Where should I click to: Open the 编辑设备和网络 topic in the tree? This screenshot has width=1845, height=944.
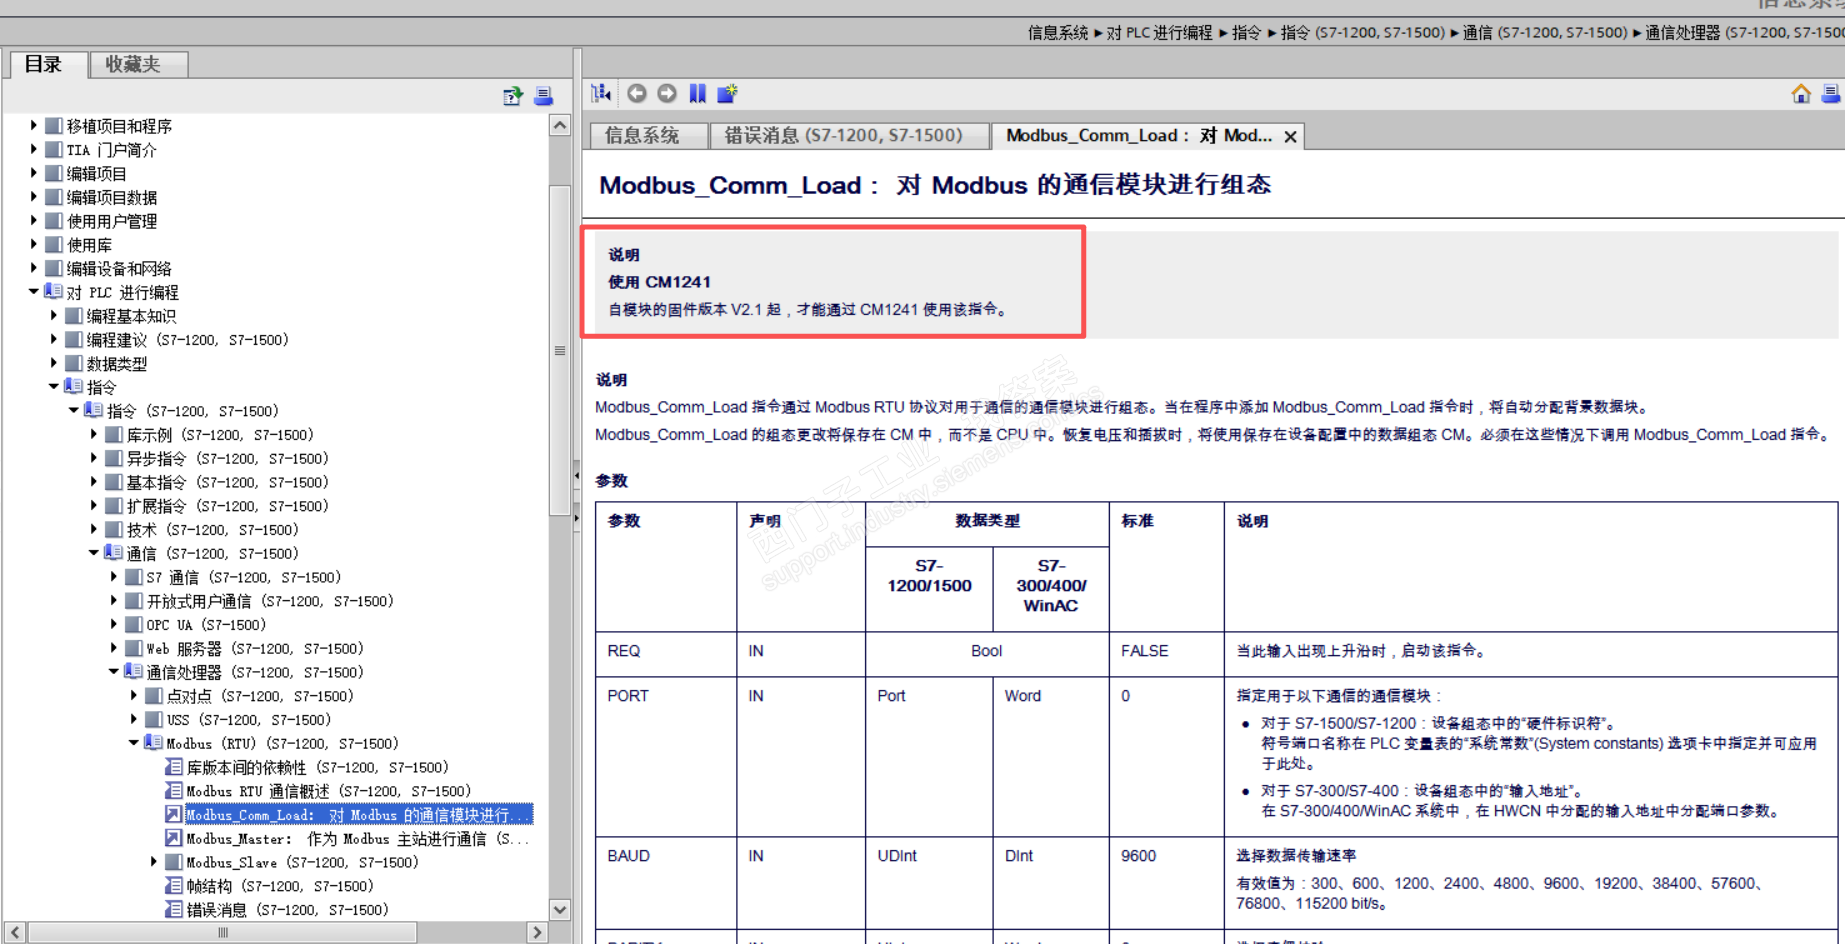click(x=119, y=269)
